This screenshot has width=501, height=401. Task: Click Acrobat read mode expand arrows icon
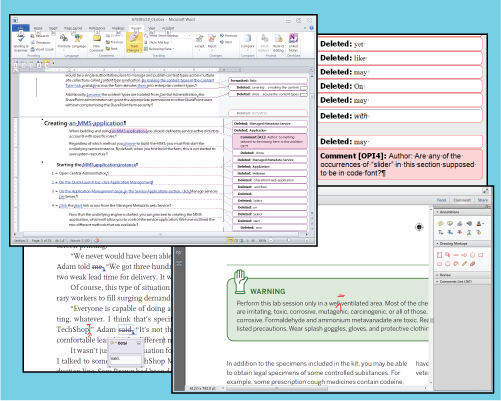pyautogui.click(x=486, y=191)
